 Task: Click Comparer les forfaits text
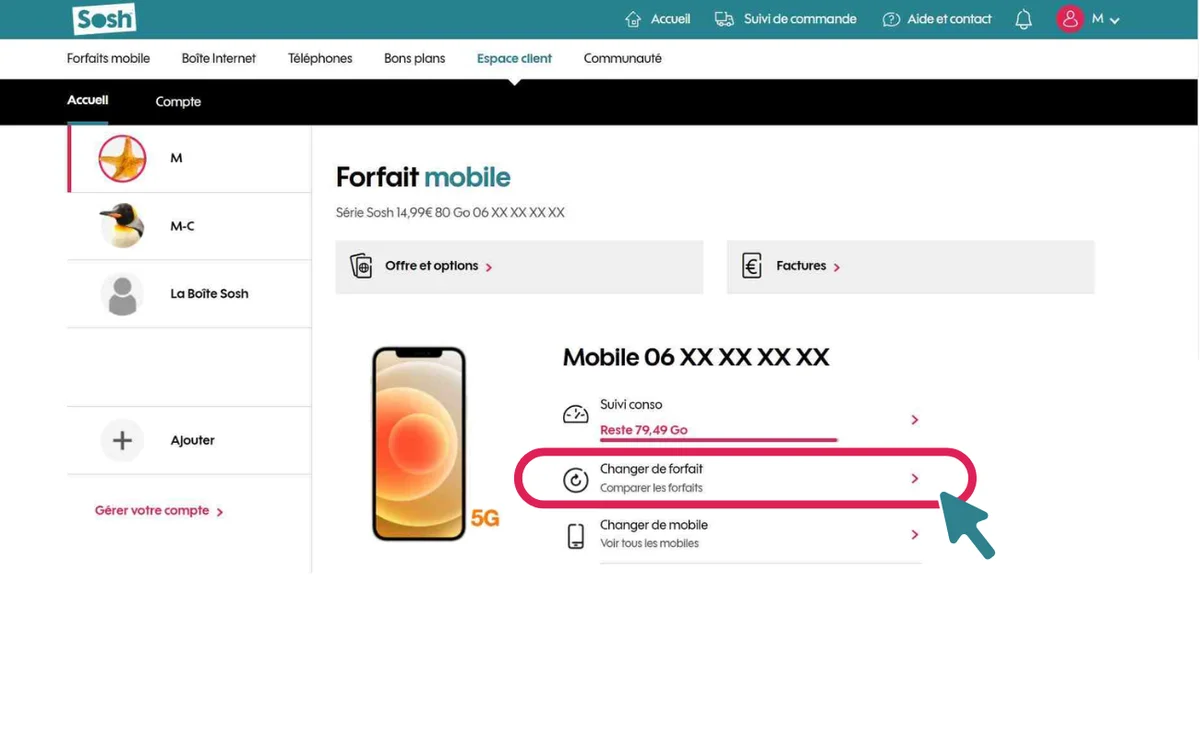pyautogui.click(x=651, y=488)
